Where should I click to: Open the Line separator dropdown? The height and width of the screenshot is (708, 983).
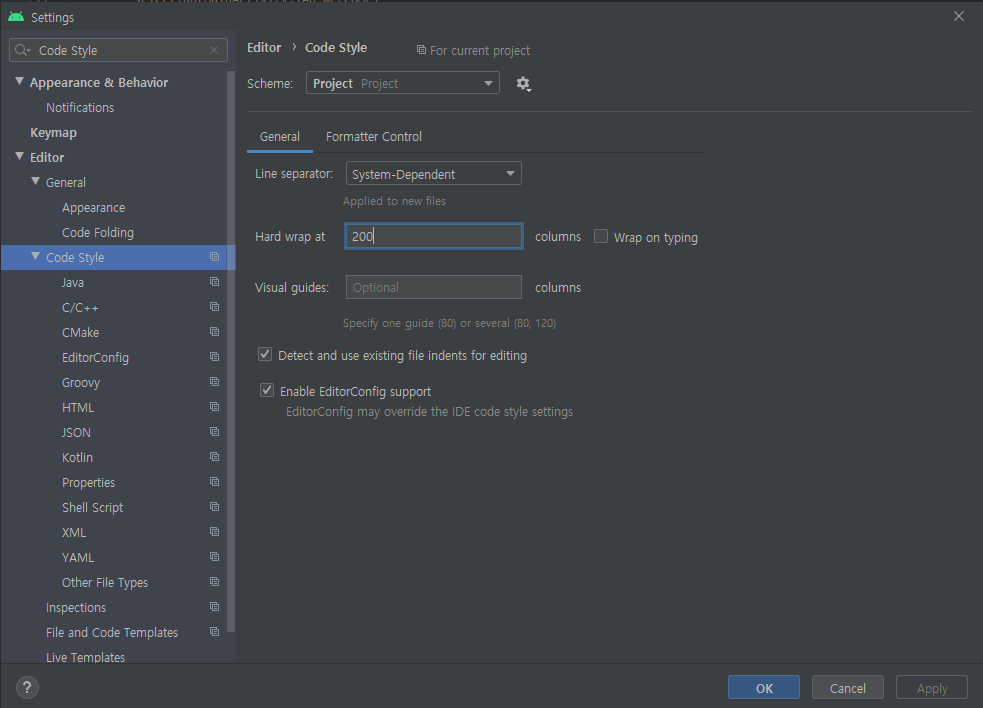(433, 172)
